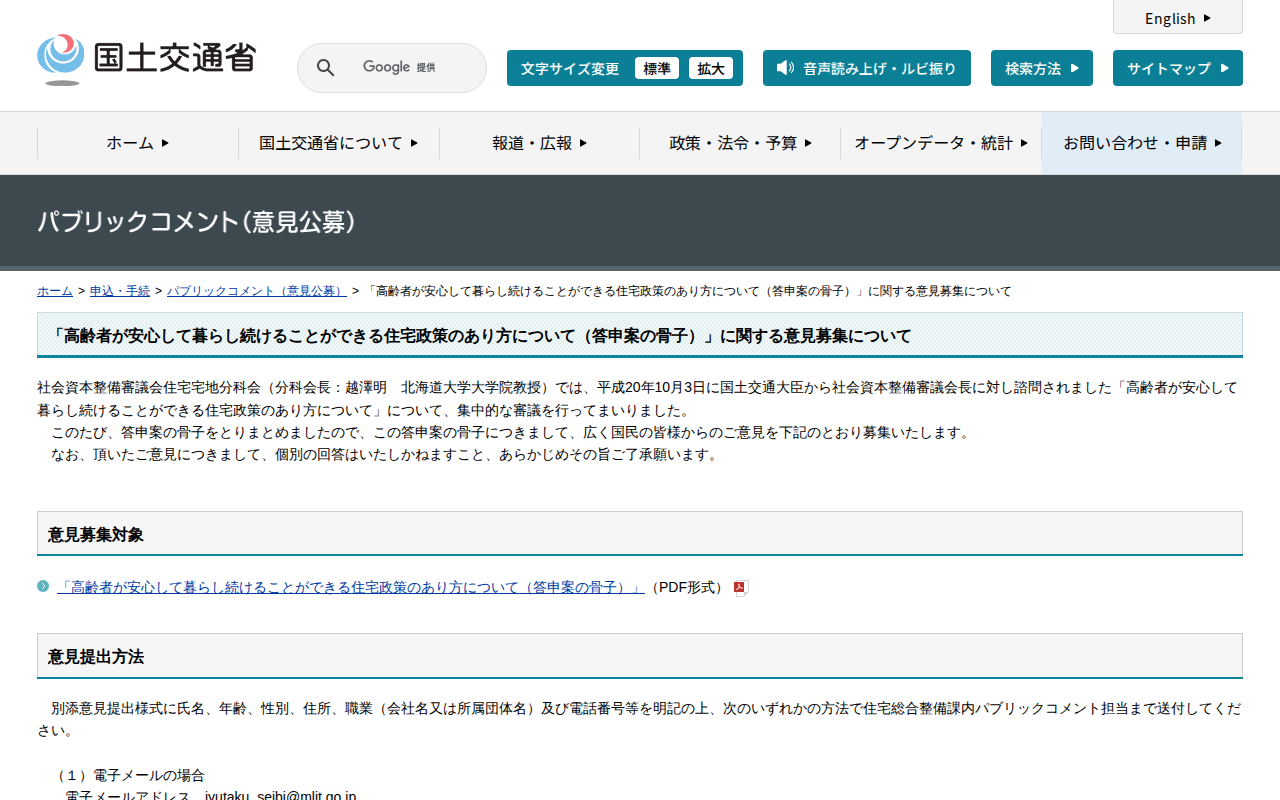Screen dimensions: 1280x800
Task: Select 標準 text size option
Action: tap(657, 68)
